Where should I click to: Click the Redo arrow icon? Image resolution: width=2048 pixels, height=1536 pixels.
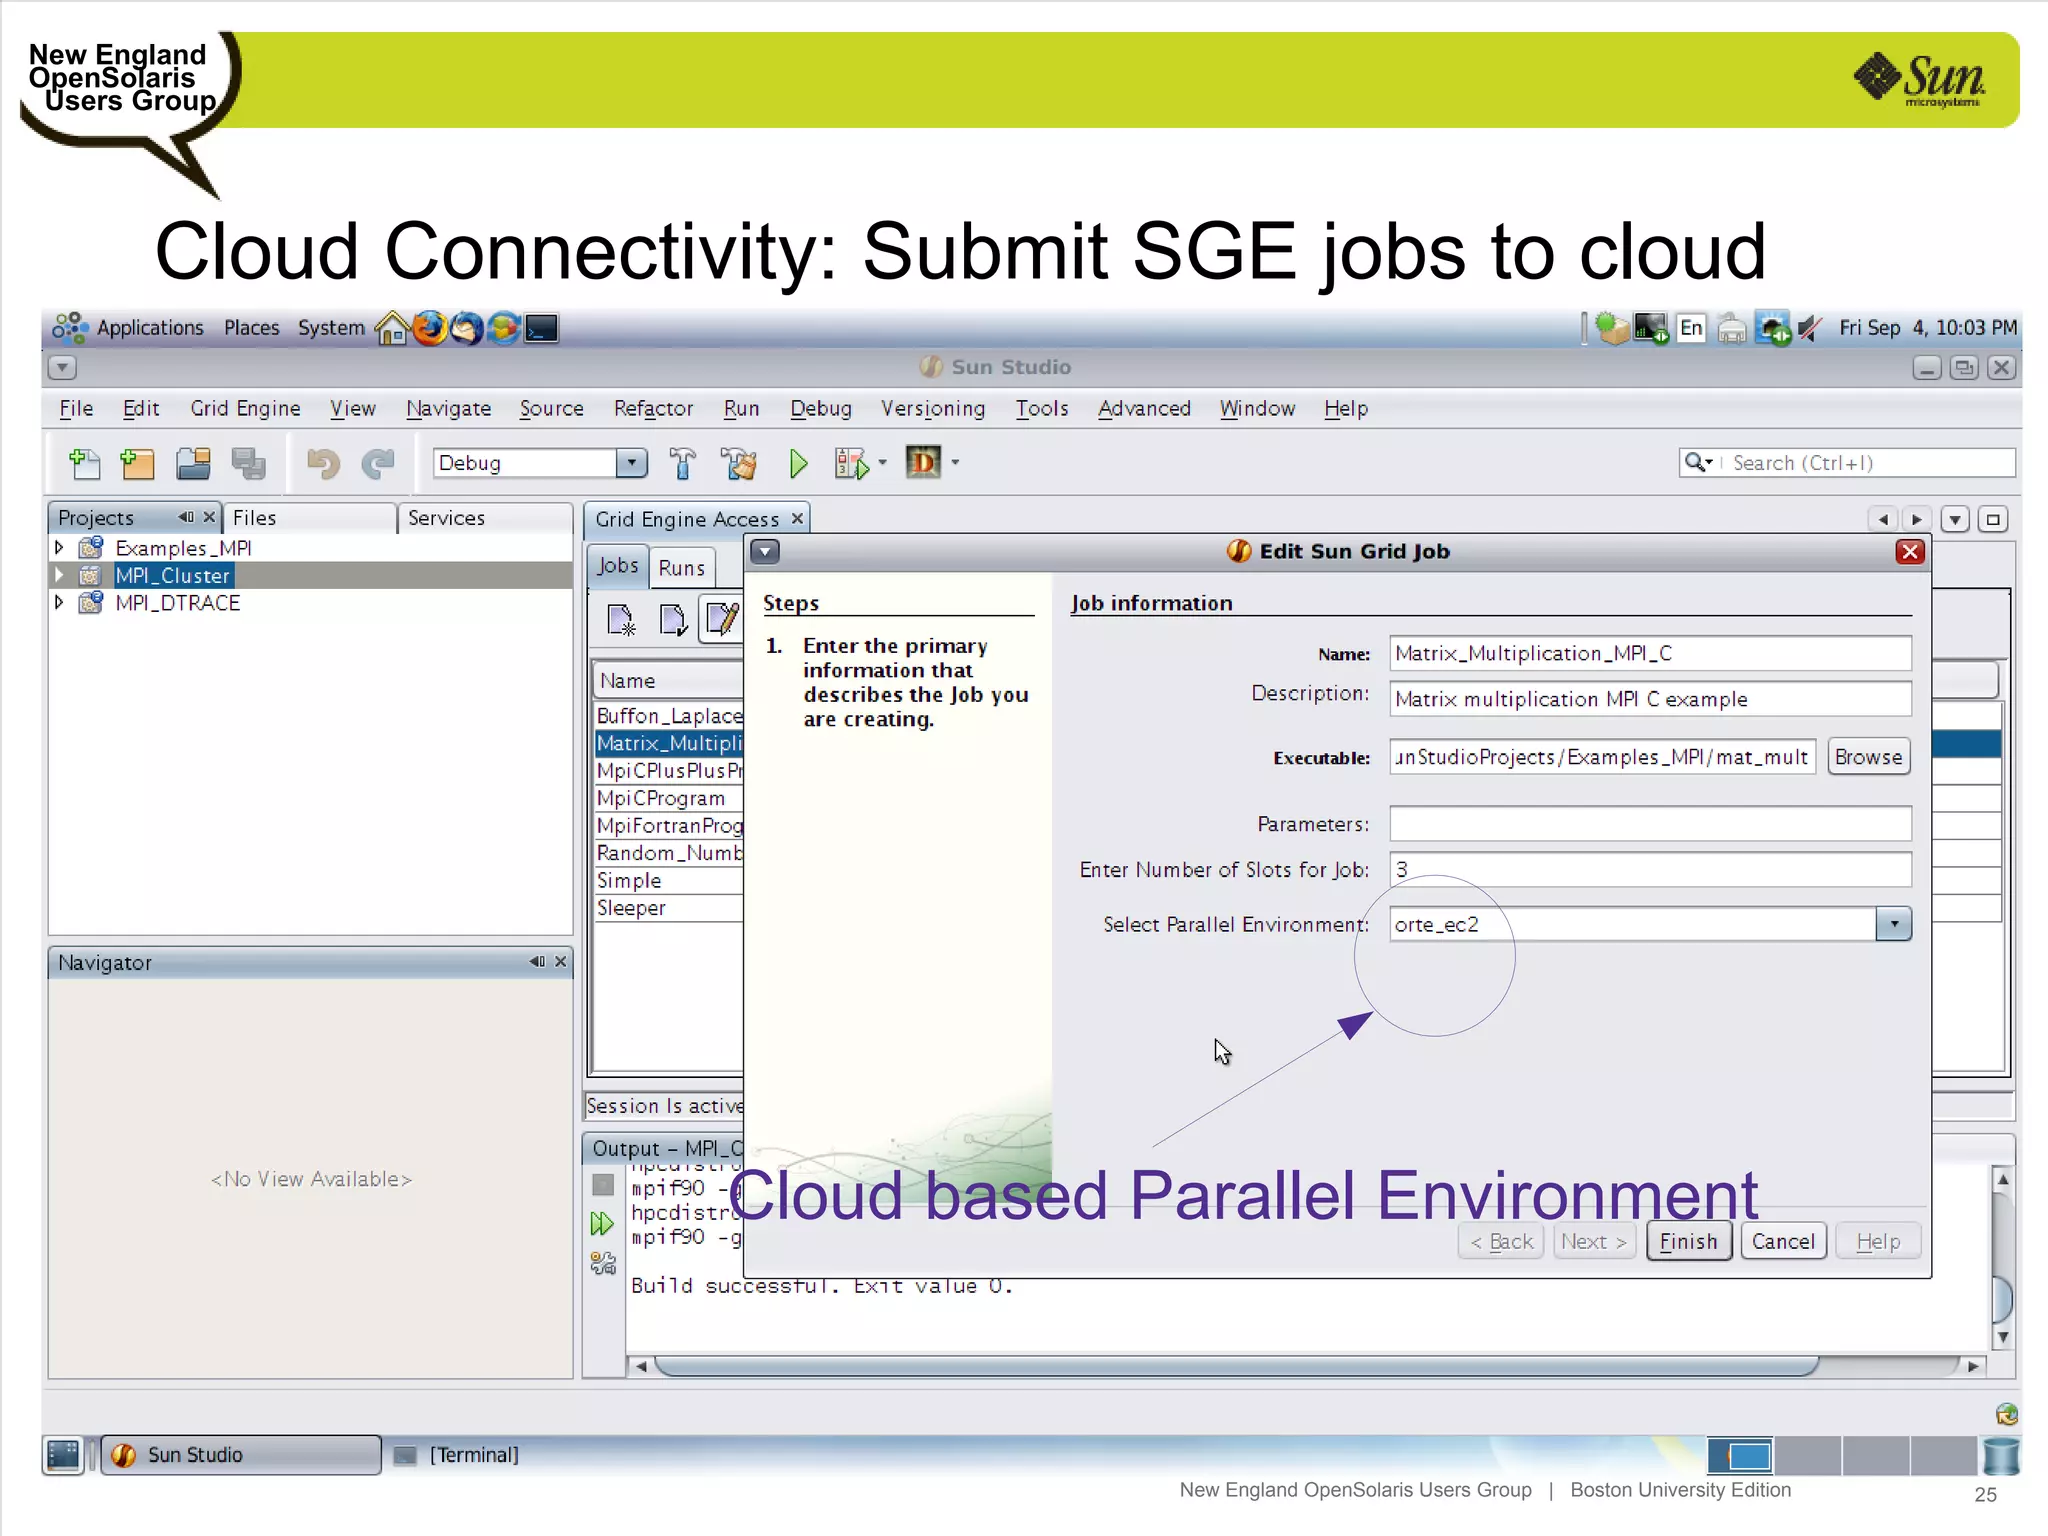click(x=378, y=463)
